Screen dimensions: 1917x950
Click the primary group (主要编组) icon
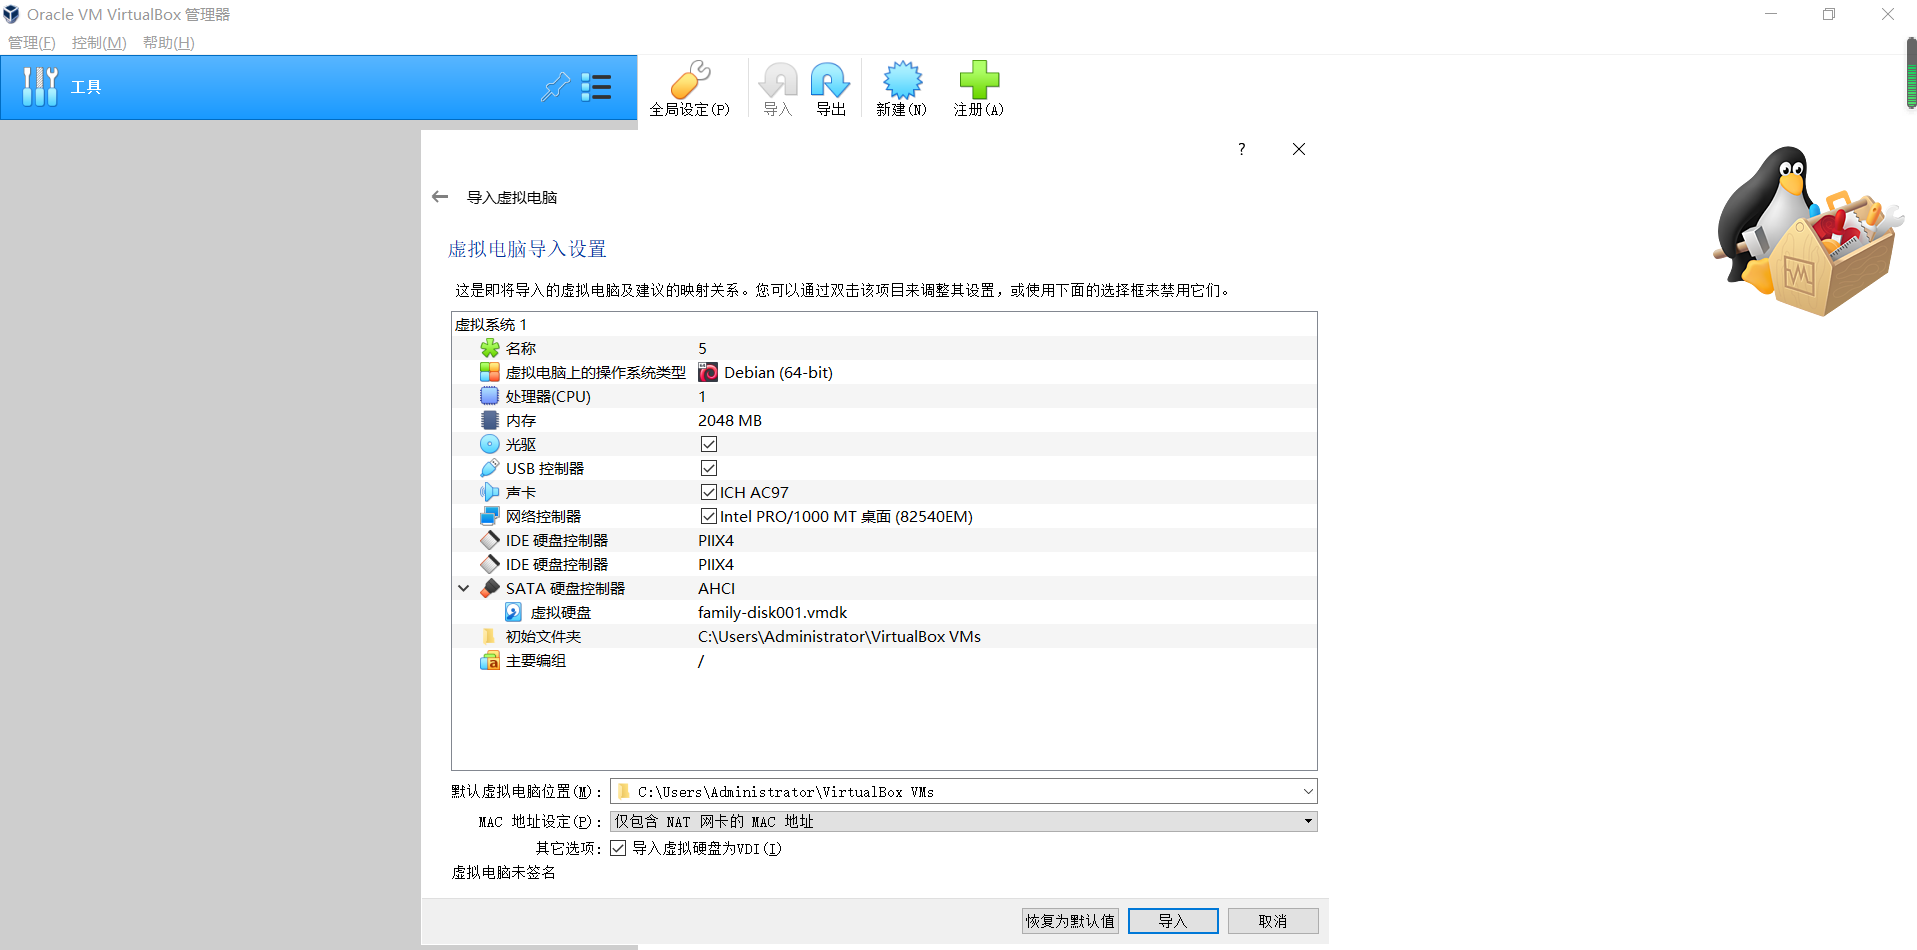[x=490, y=660]
